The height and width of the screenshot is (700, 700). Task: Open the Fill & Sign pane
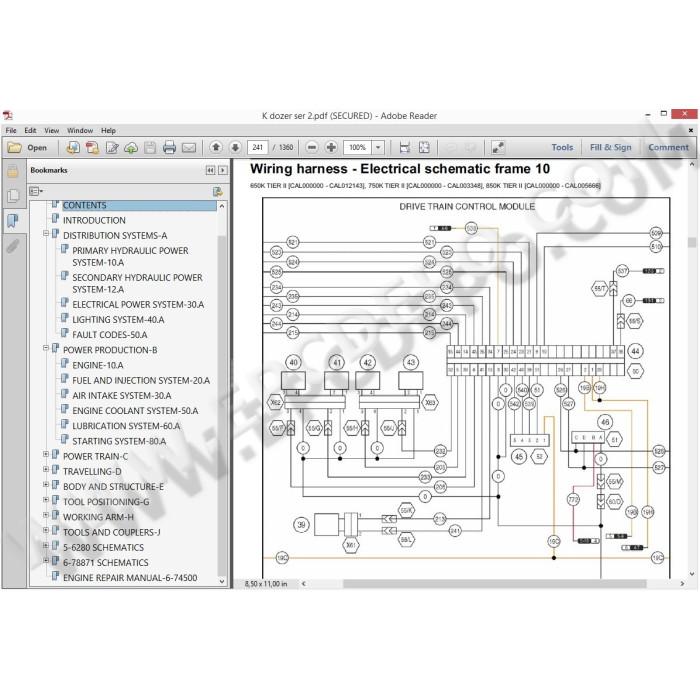(610, 147)
